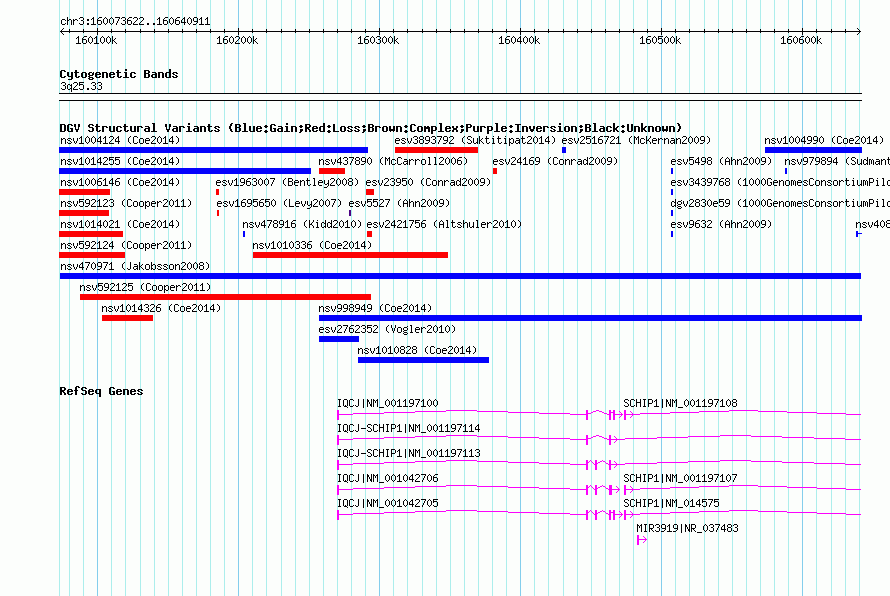The width and height of the screenshot is (890, 596).
Task: Open the esv24169 (Conrad2009) variant
Action: click(555, 161)
